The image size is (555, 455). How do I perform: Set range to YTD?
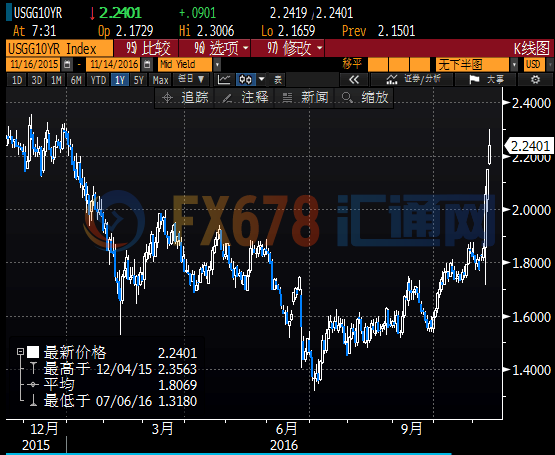pos(98,80)
